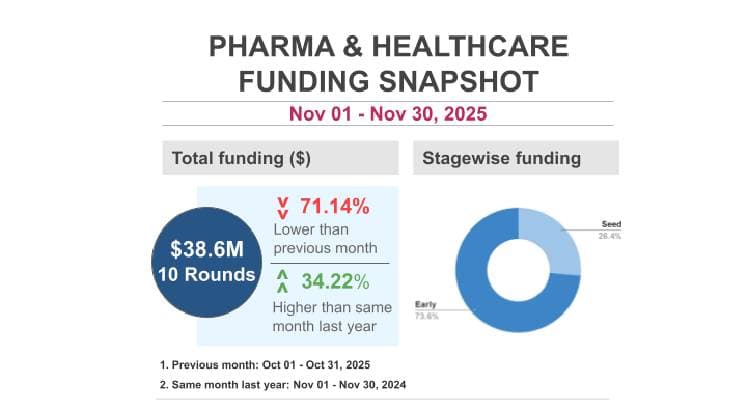Click "Higher than same month last year" text
750x400 pixels.
click(332, 316)
